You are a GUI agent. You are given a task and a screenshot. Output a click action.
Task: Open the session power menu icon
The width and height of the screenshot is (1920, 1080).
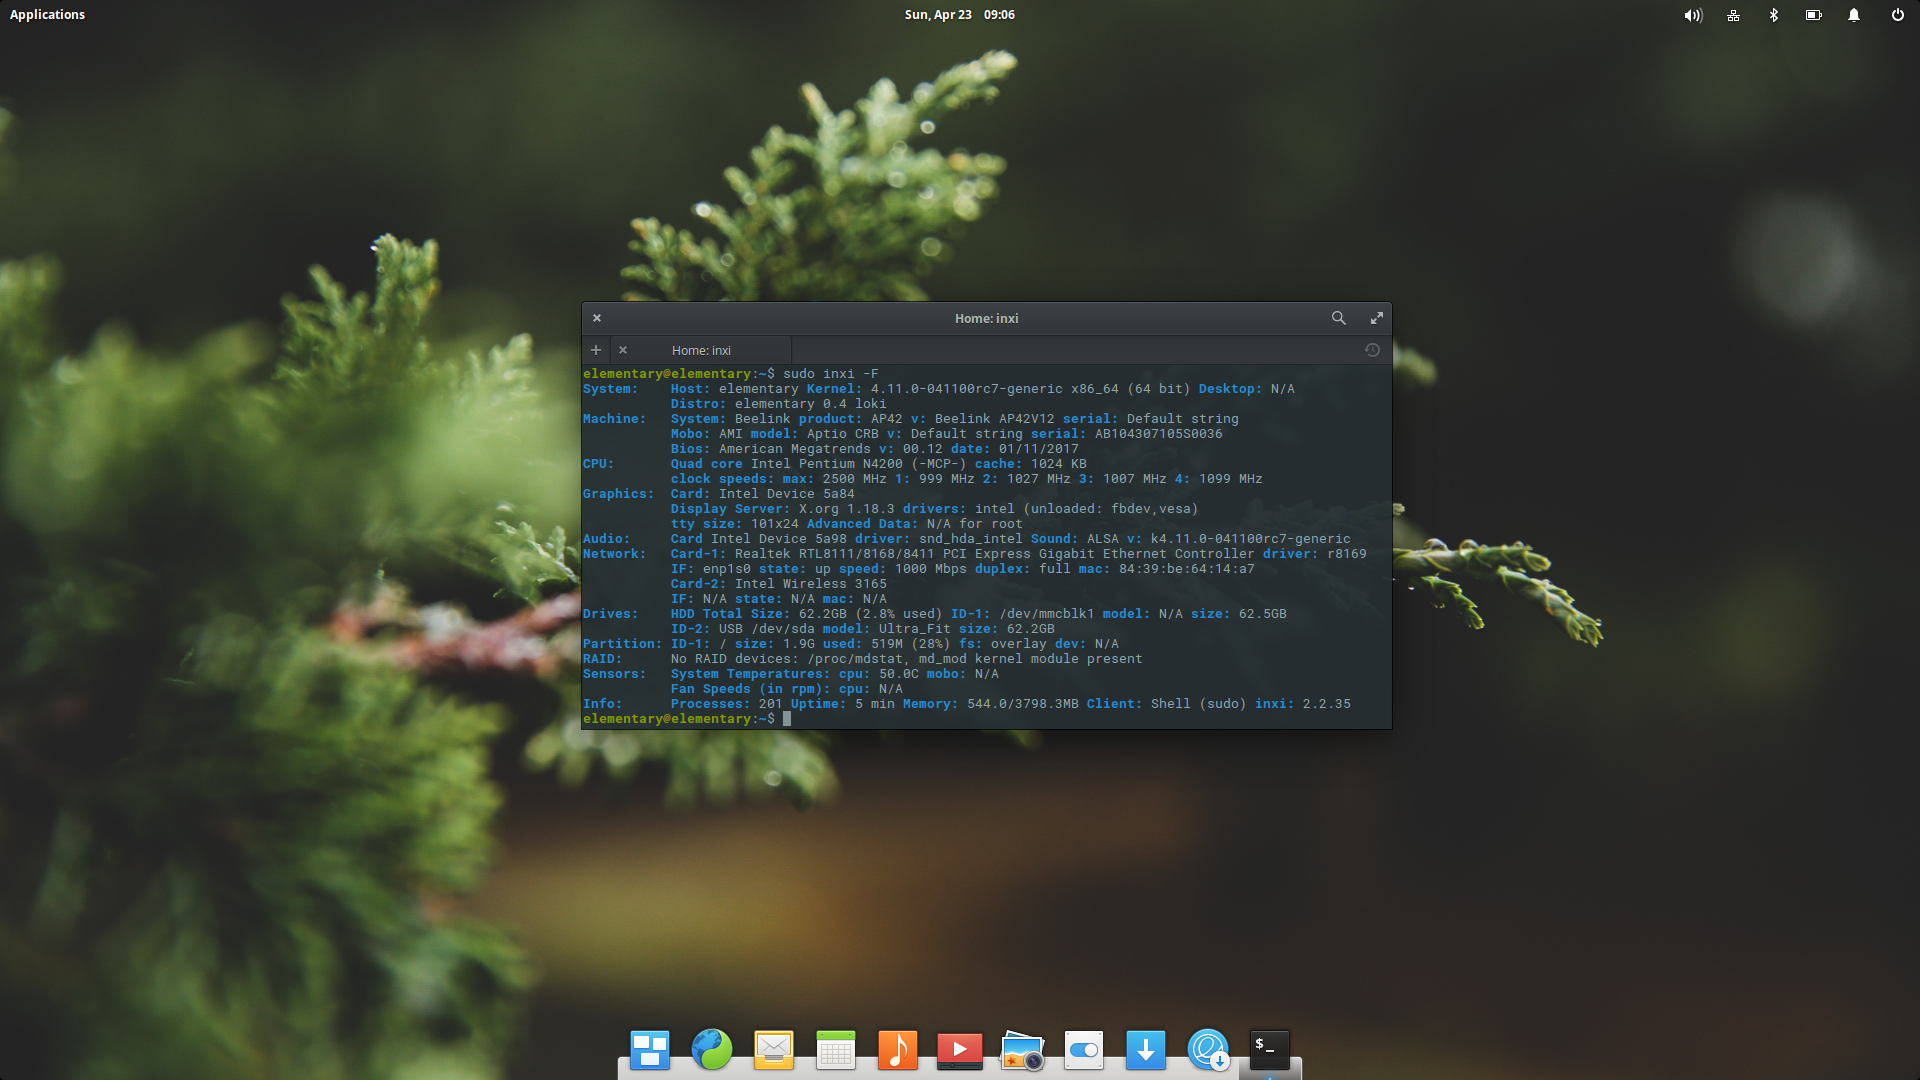click(x=1897, y=15)
